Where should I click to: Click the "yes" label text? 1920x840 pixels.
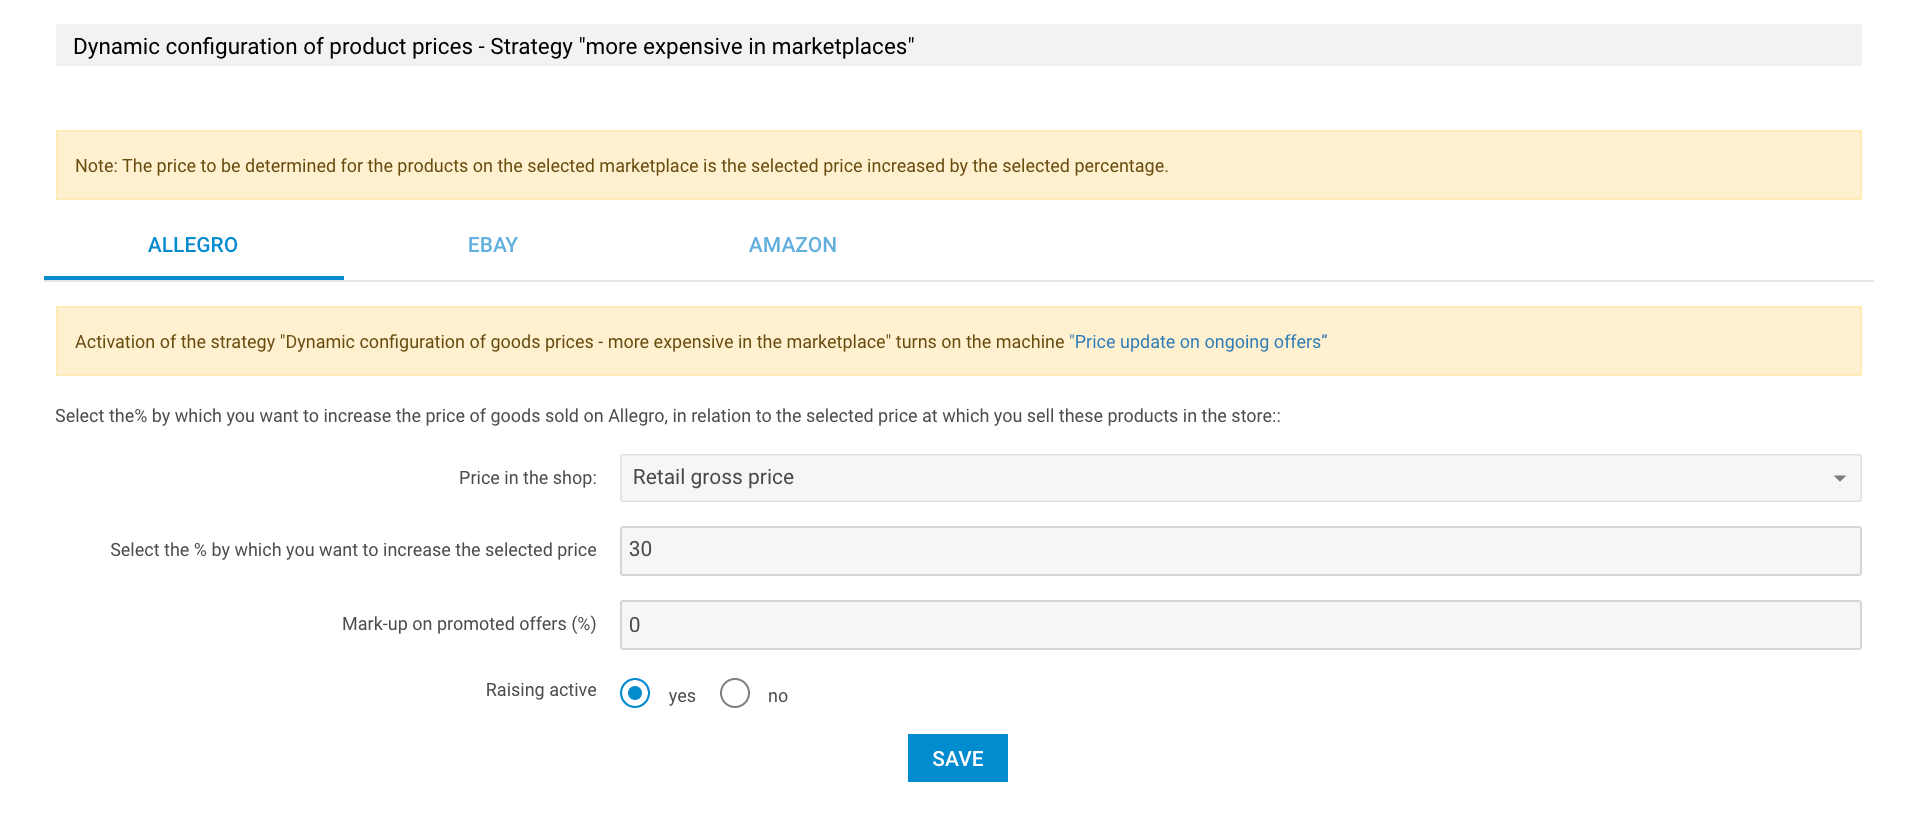pos(682,696)
